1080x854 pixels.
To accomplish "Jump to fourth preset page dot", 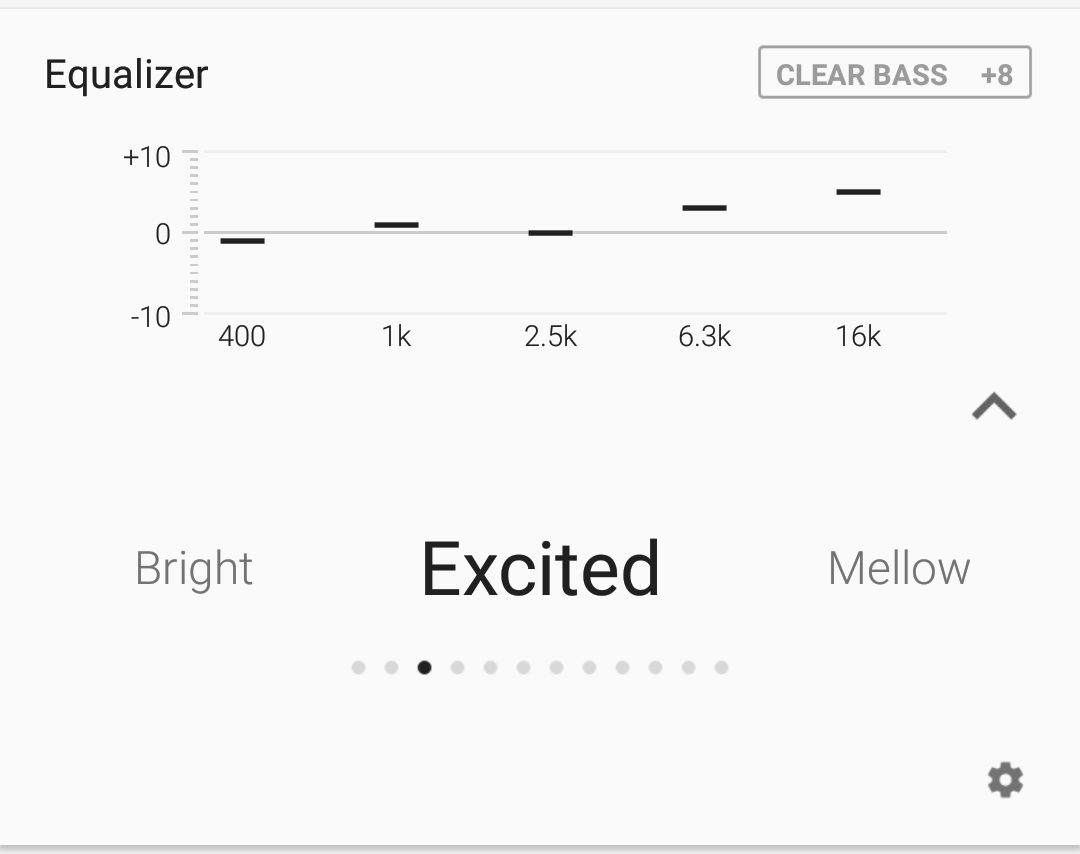I will point(457,667).
